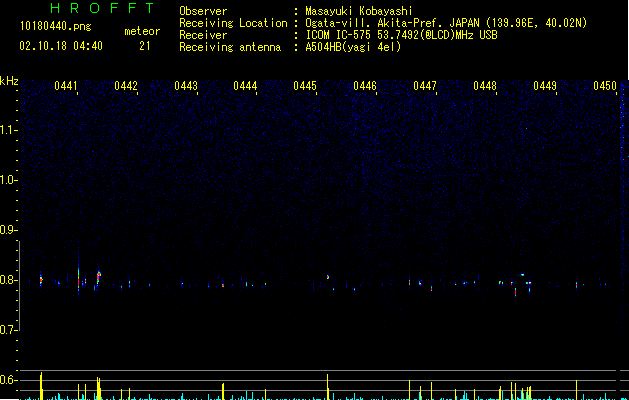
Task: Click the date stamp 02.10.18 04:40
Action: pyautogui.click(x=61, y=46)
